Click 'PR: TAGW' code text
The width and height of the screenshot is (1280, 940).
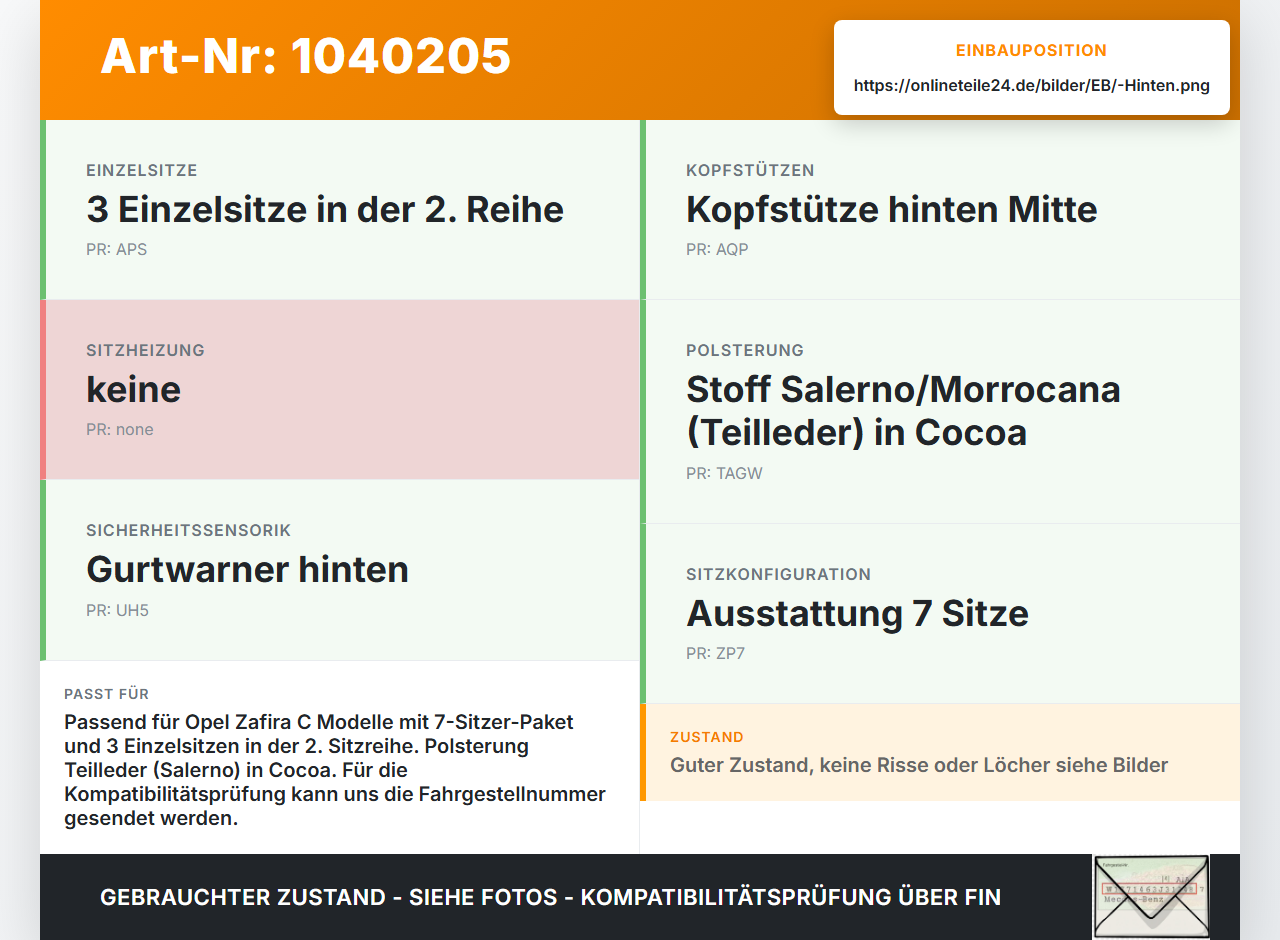[x=724, y=473]
